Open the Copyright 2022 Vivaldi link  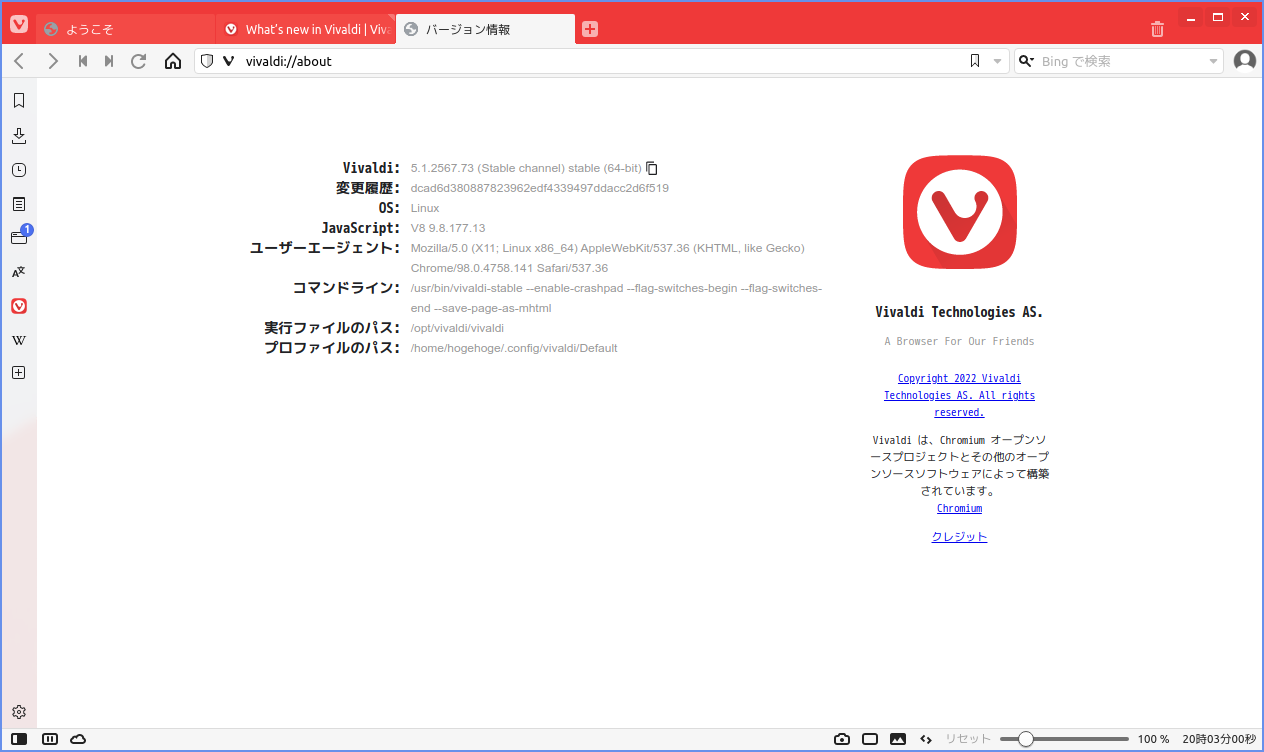pyautogui.click(x=959, y=395)
